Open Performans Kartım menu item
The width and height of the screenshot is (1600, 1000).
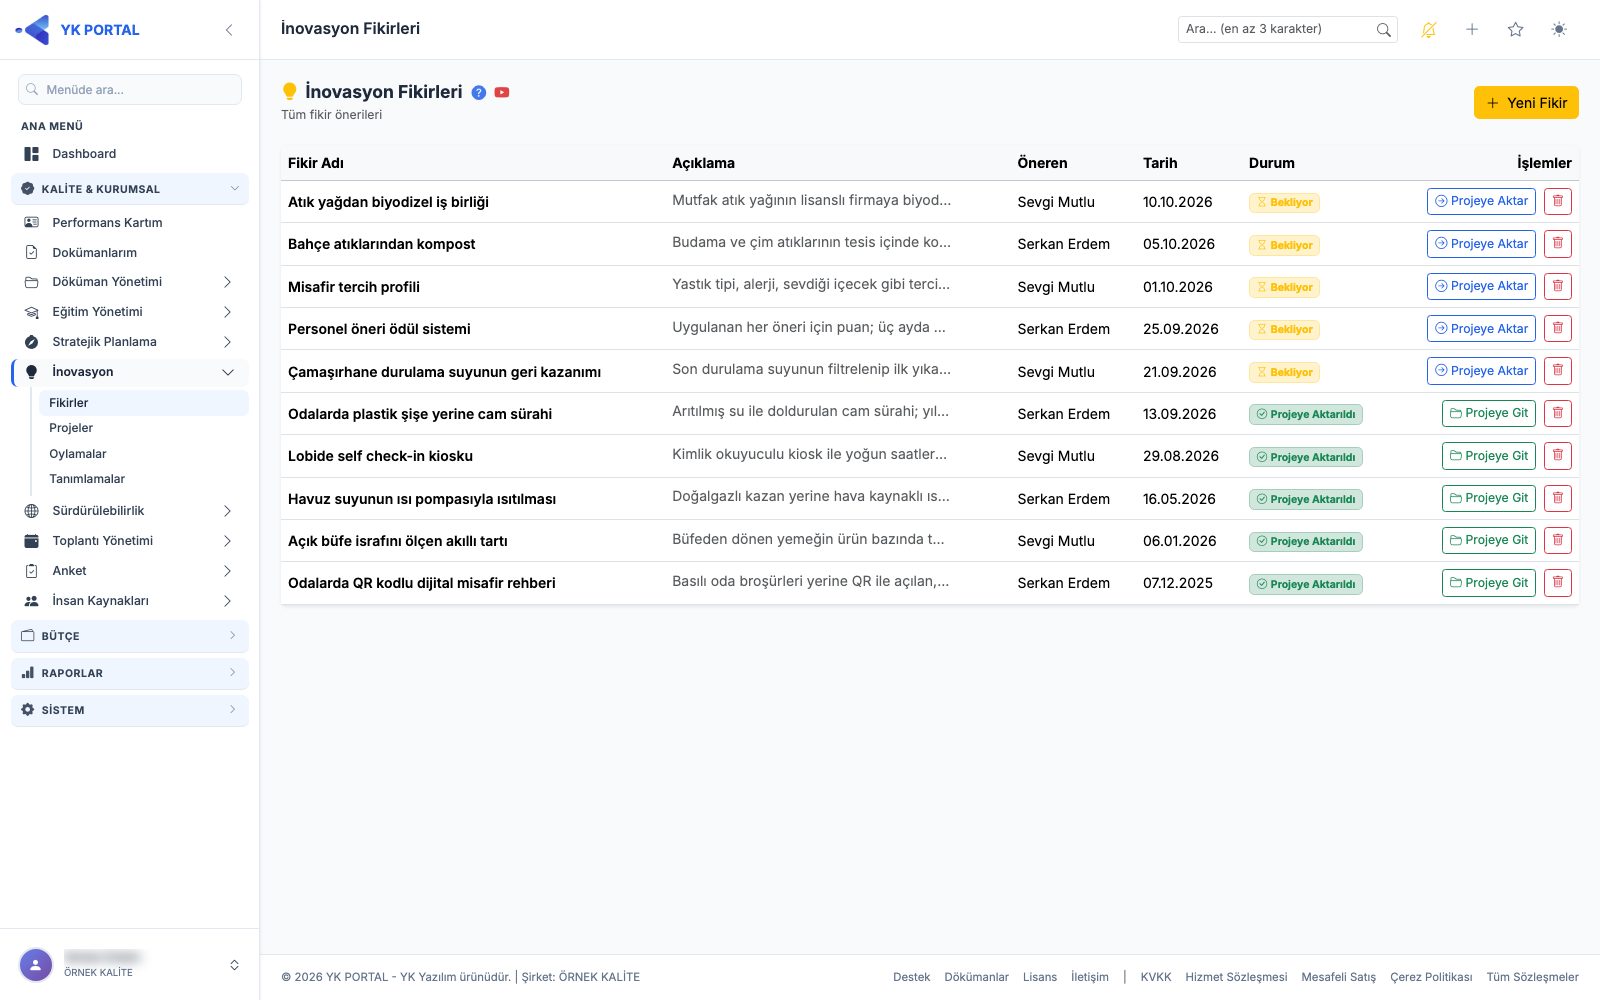pyautogui.click(x=130, y=223)
